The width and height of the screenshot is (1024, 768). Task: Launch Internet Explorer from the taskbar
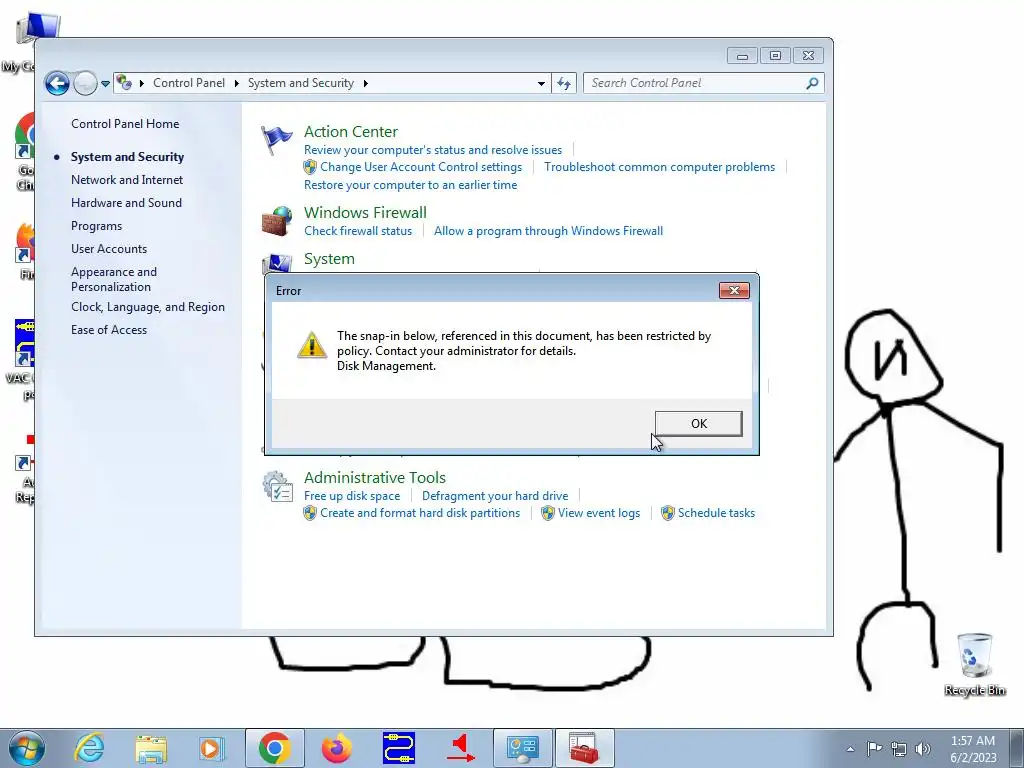click(x=89, y=748)
